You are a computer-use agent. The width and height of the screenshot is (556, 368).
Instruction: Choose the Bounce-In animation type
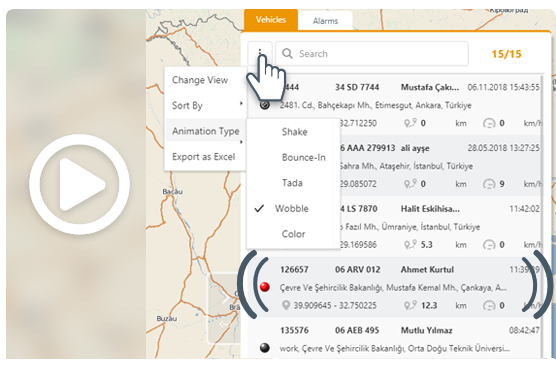(x=304, y=157)
